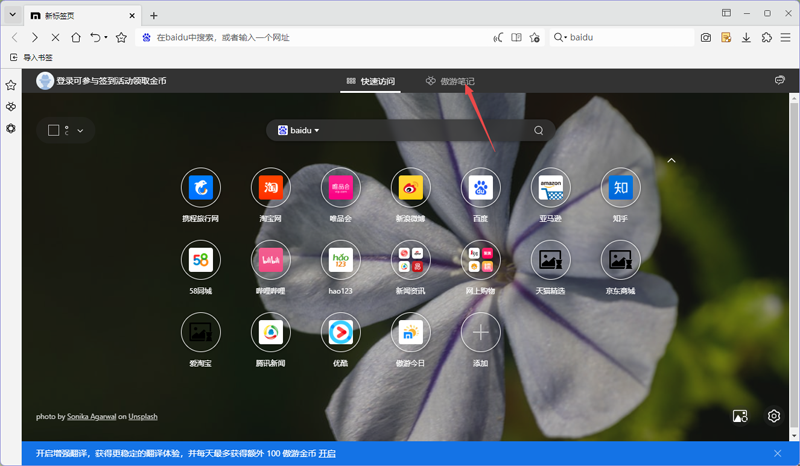Open the Unsplash link
800x466 pixels.
tap(143, 416)
